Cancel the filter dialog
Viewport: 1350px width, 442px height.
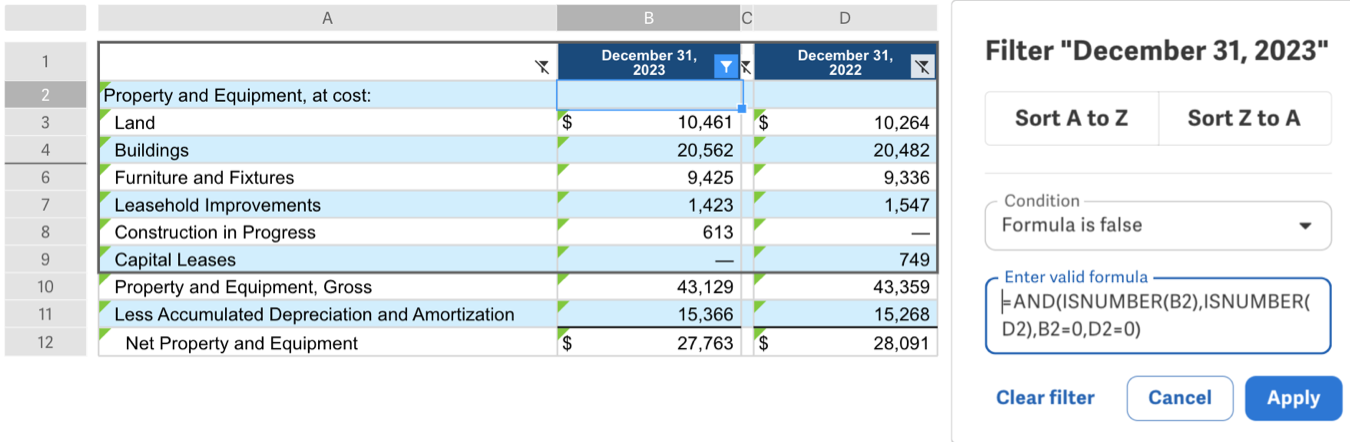(1179, 398)
